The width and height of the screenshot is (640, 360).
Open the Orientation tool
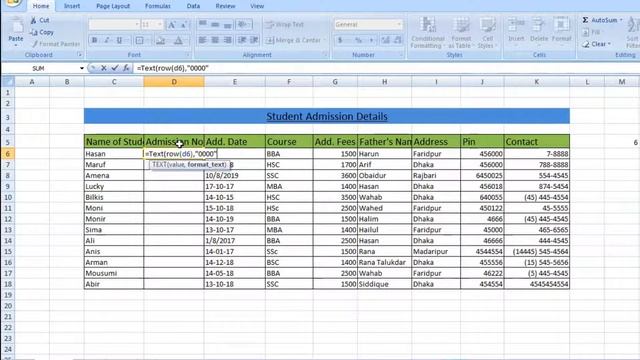pos(243,24)
